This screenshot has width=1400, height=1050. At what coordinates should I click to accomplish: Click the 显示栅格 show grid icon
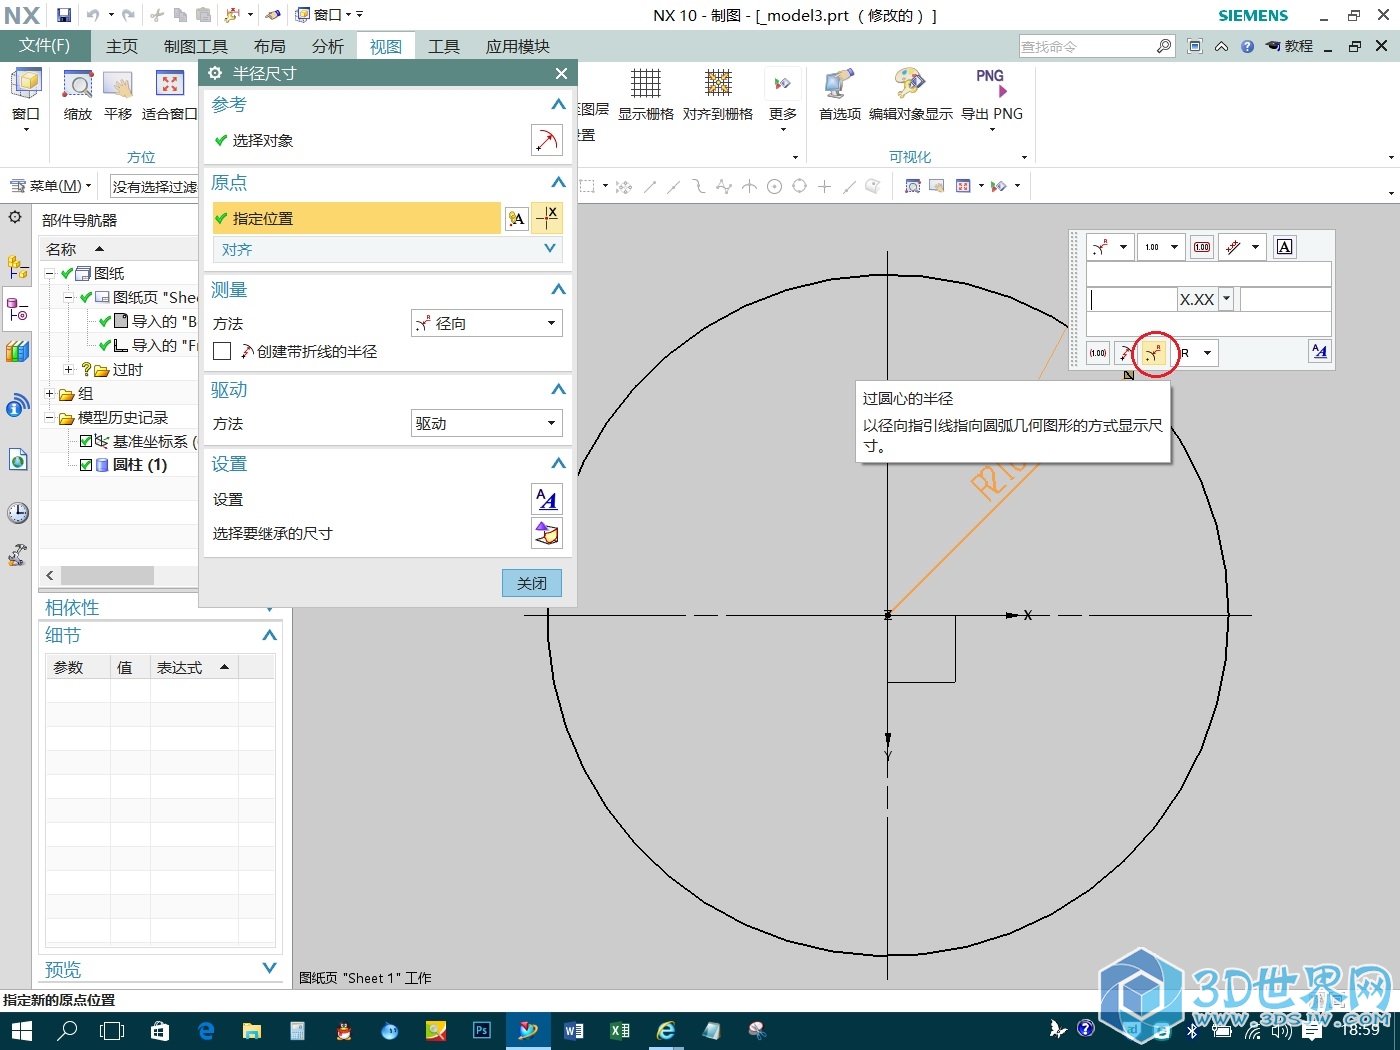645,84
